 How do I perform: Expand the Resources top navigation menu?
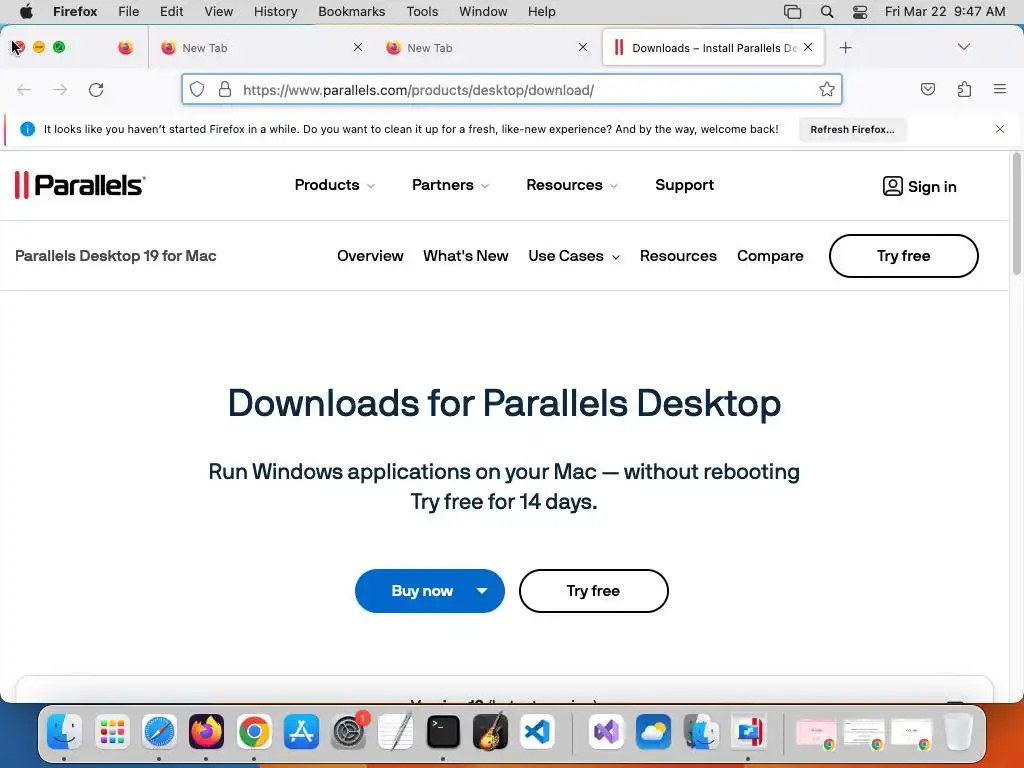[571, 185]
